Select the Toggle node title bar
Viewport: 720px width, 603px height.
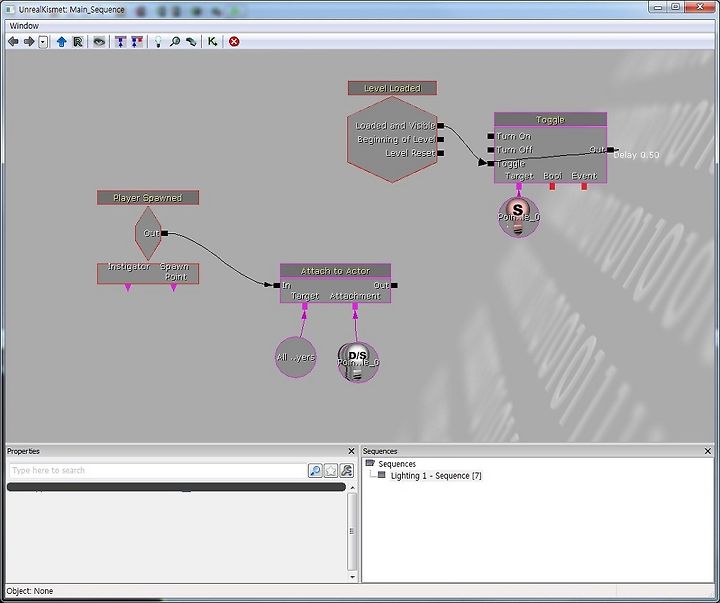(x=550, y=119)
